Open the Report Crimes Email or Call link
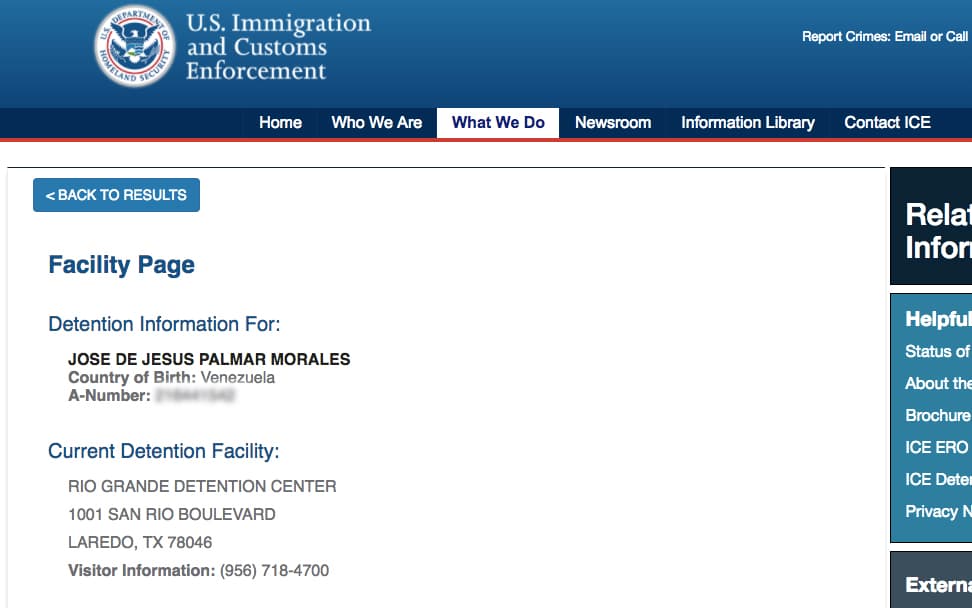The height and width of the screenshot is (608, 972). click(x=884, y=37)
